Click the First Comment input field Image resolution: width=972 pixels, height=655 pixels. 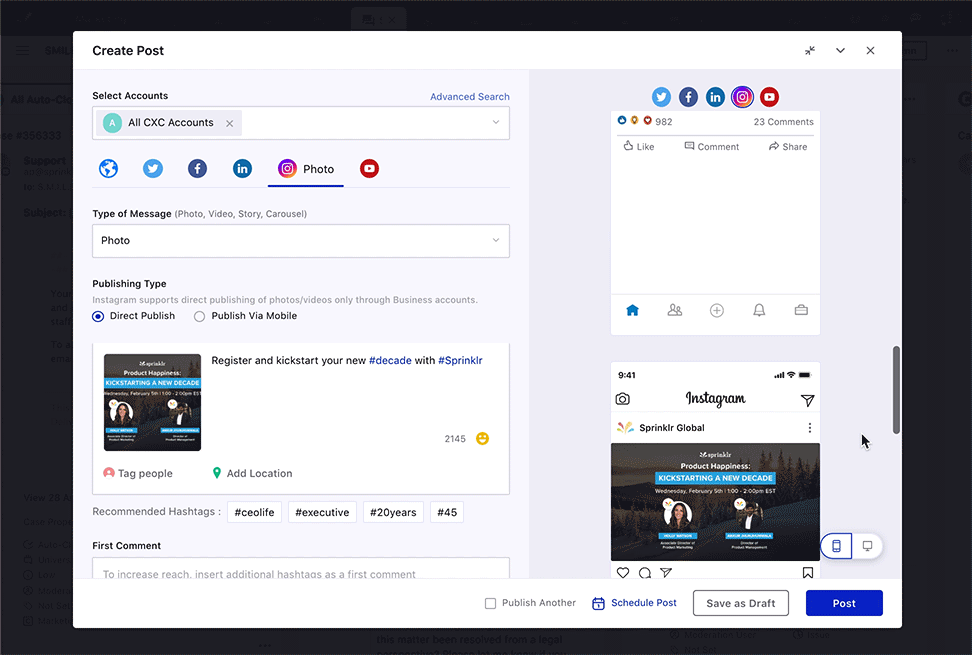[301, 569]
